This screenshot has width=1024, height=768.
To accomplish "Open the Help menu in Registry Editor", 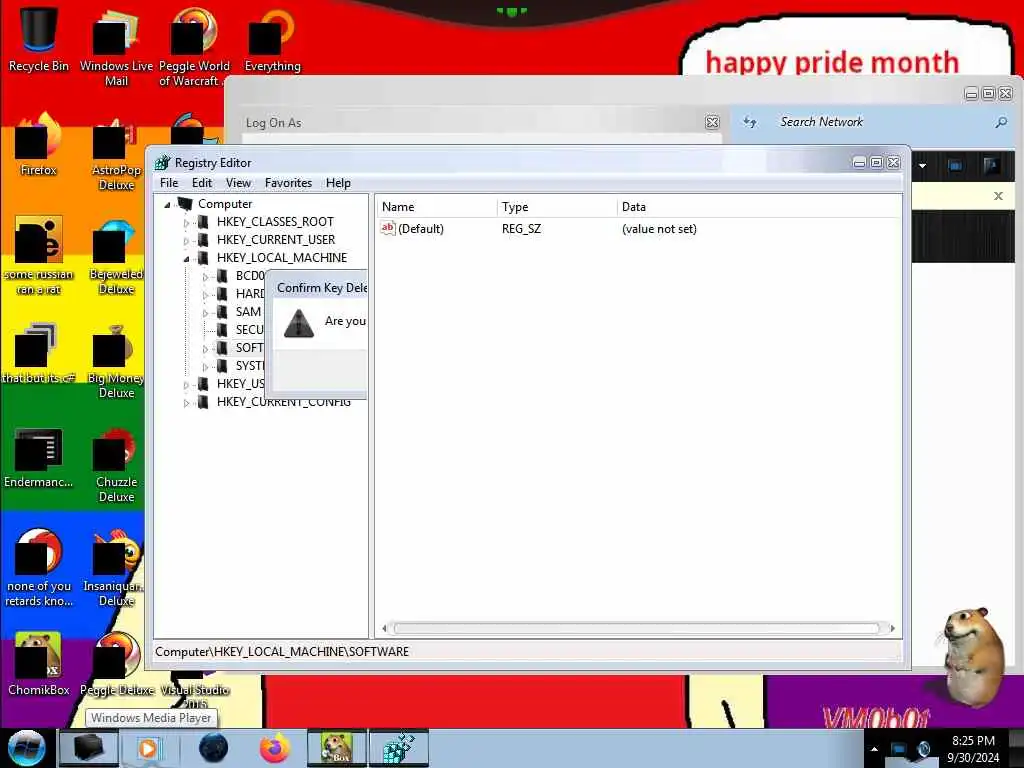I will 338,183.
